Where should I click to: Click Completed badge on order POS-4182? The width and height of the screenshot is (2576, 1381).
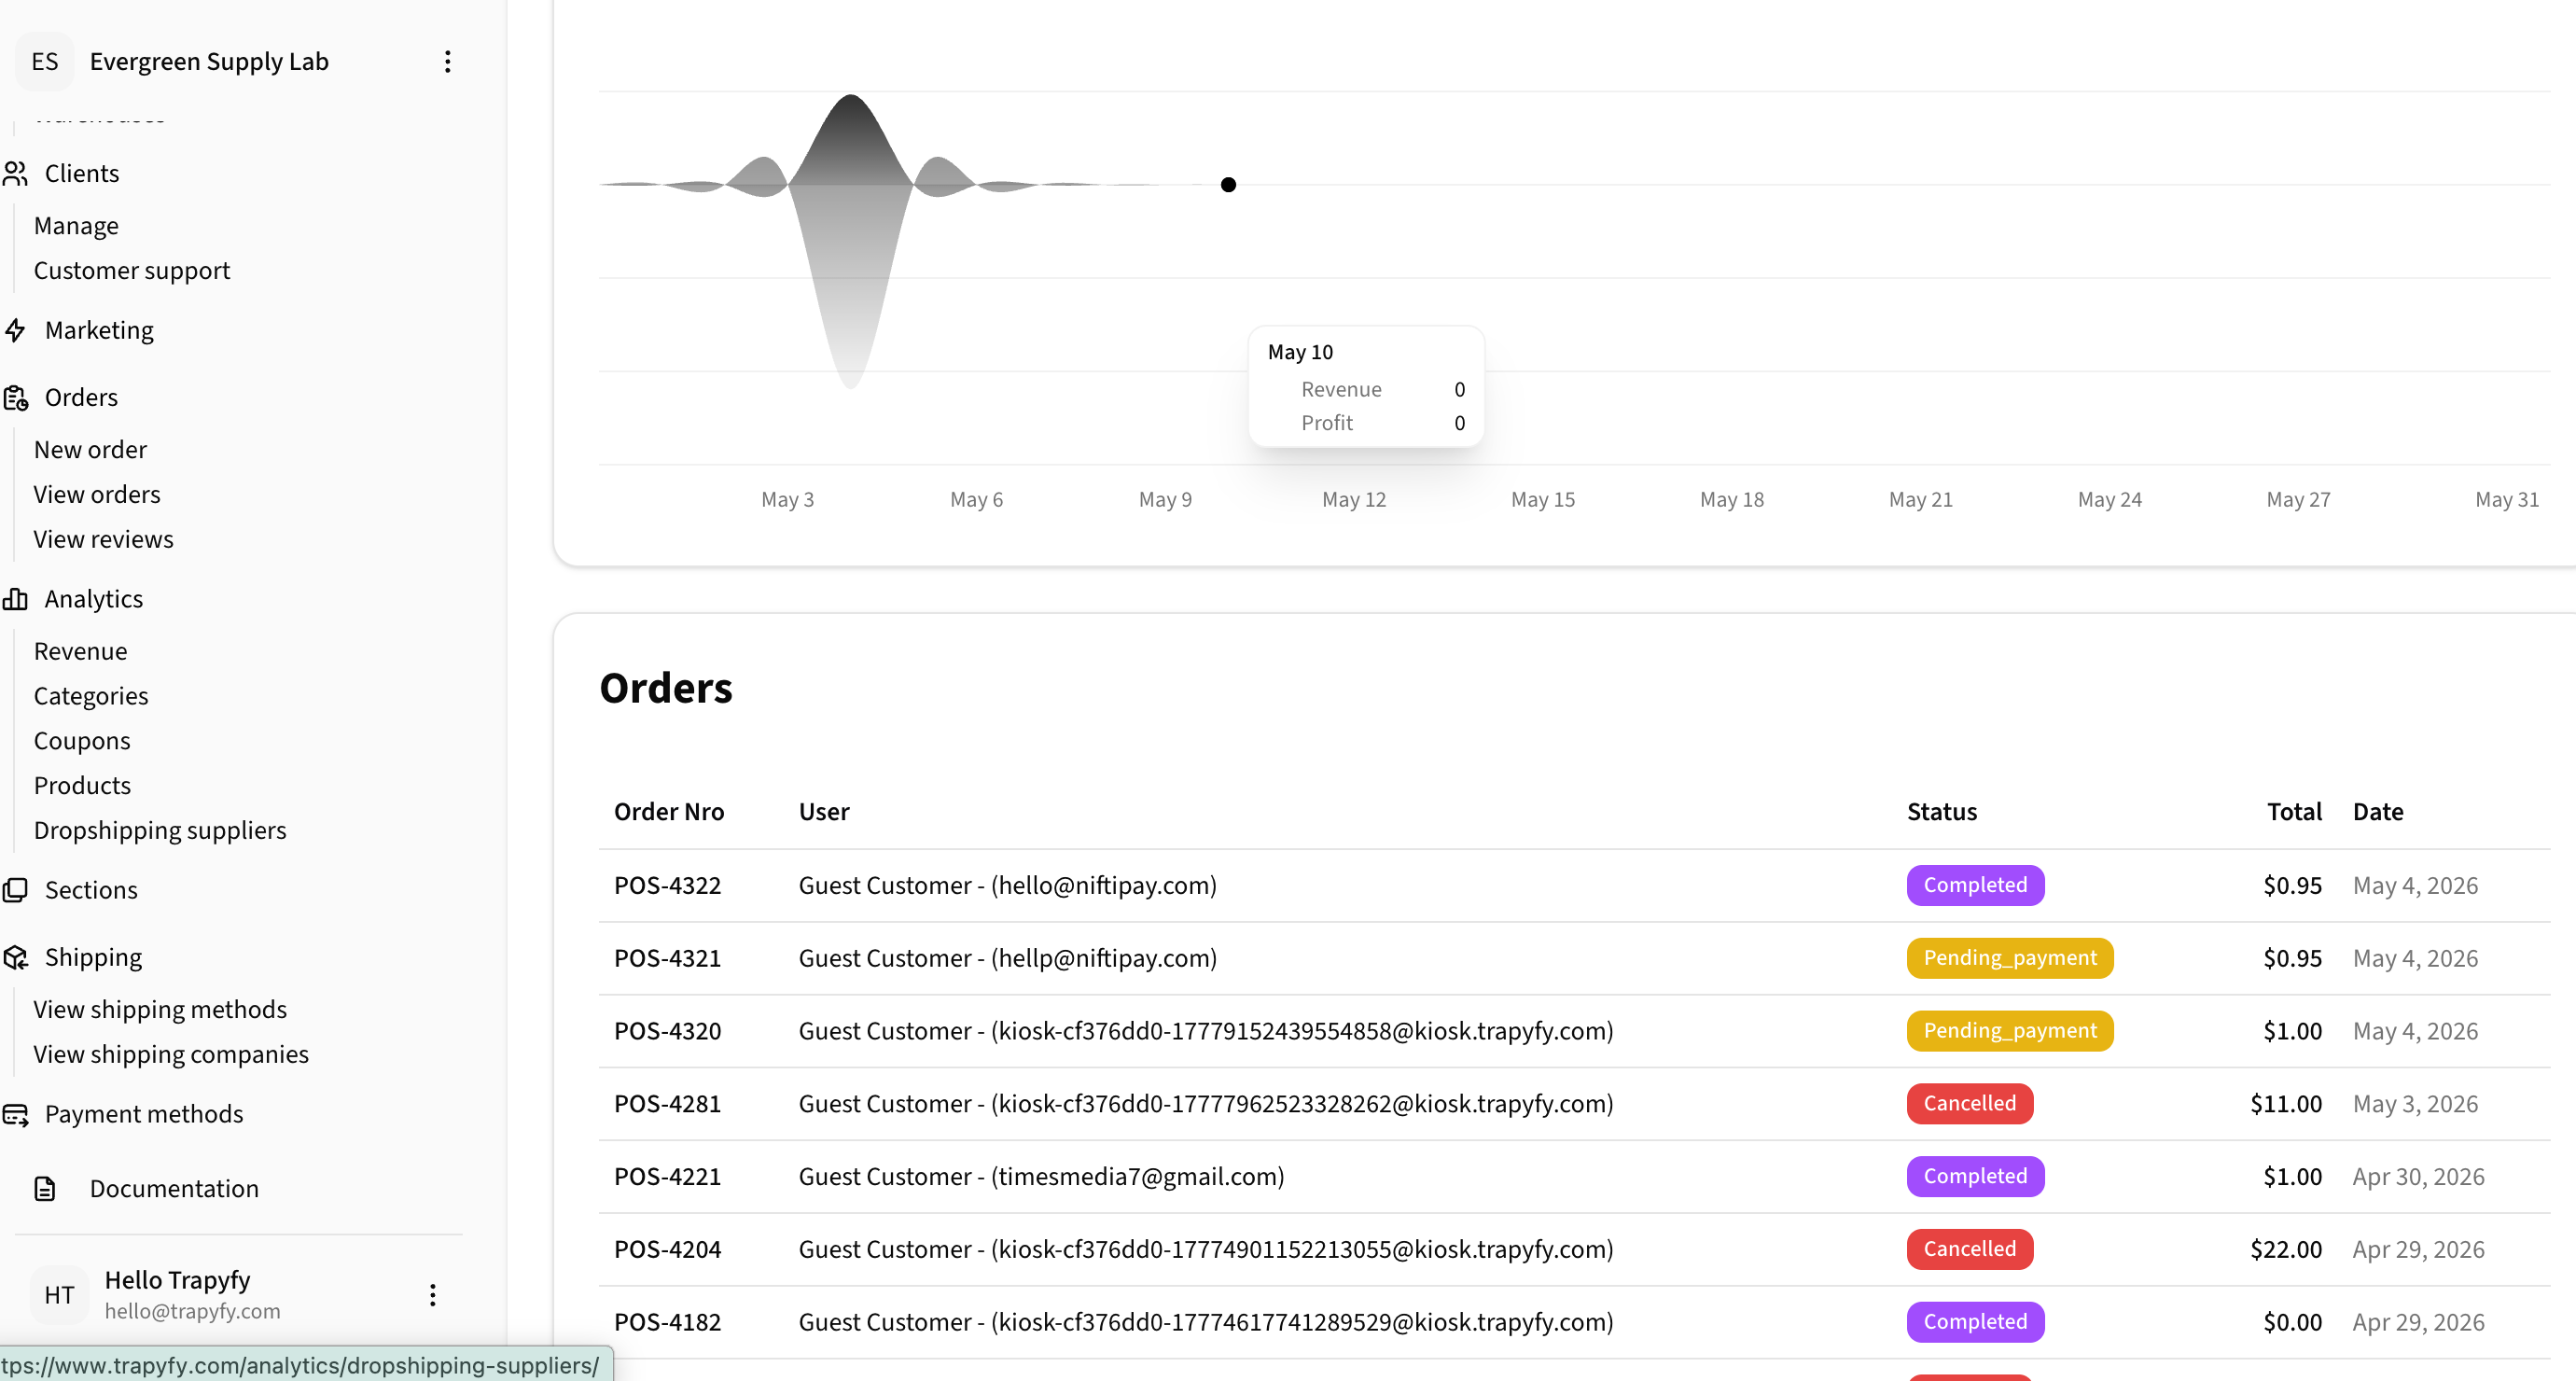point(1975,1323)
